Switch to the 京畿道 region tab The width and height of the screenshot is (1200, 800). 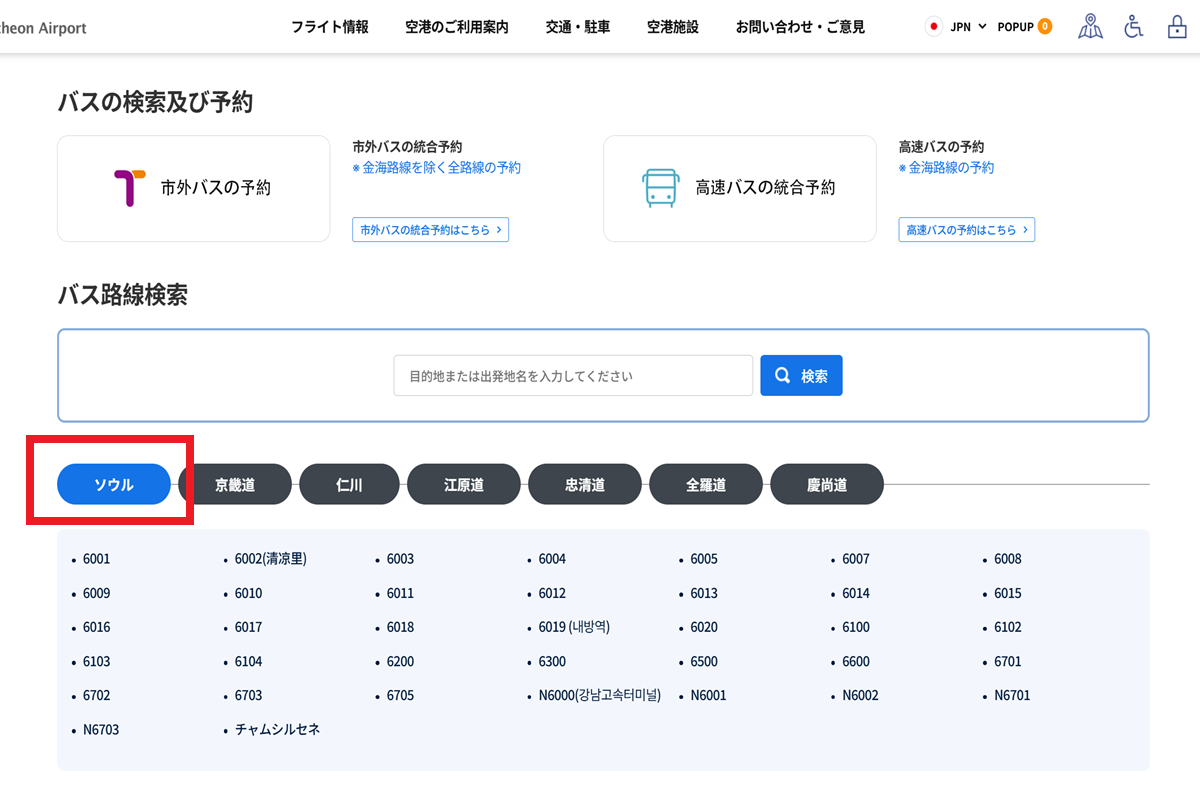pyautogui.click(x=235, y=485)
